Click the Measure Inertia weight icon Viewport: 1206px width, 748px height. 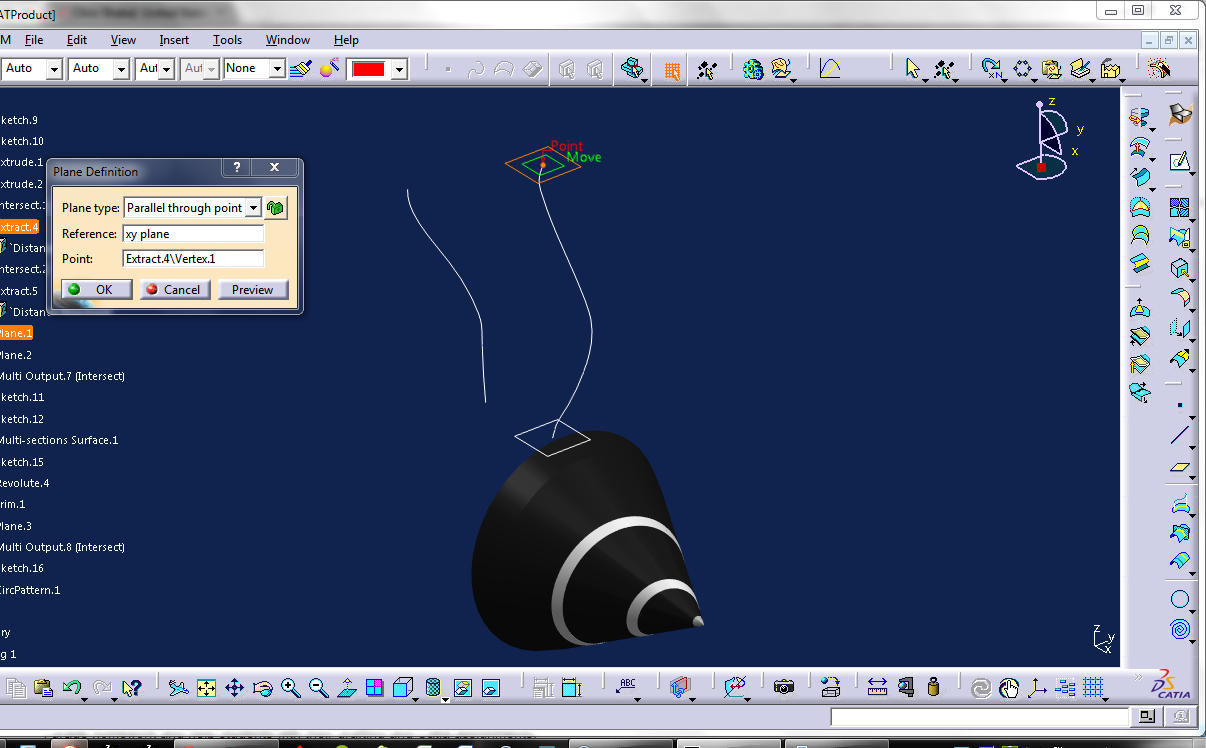pyautogui.click(x=934, y=687)
